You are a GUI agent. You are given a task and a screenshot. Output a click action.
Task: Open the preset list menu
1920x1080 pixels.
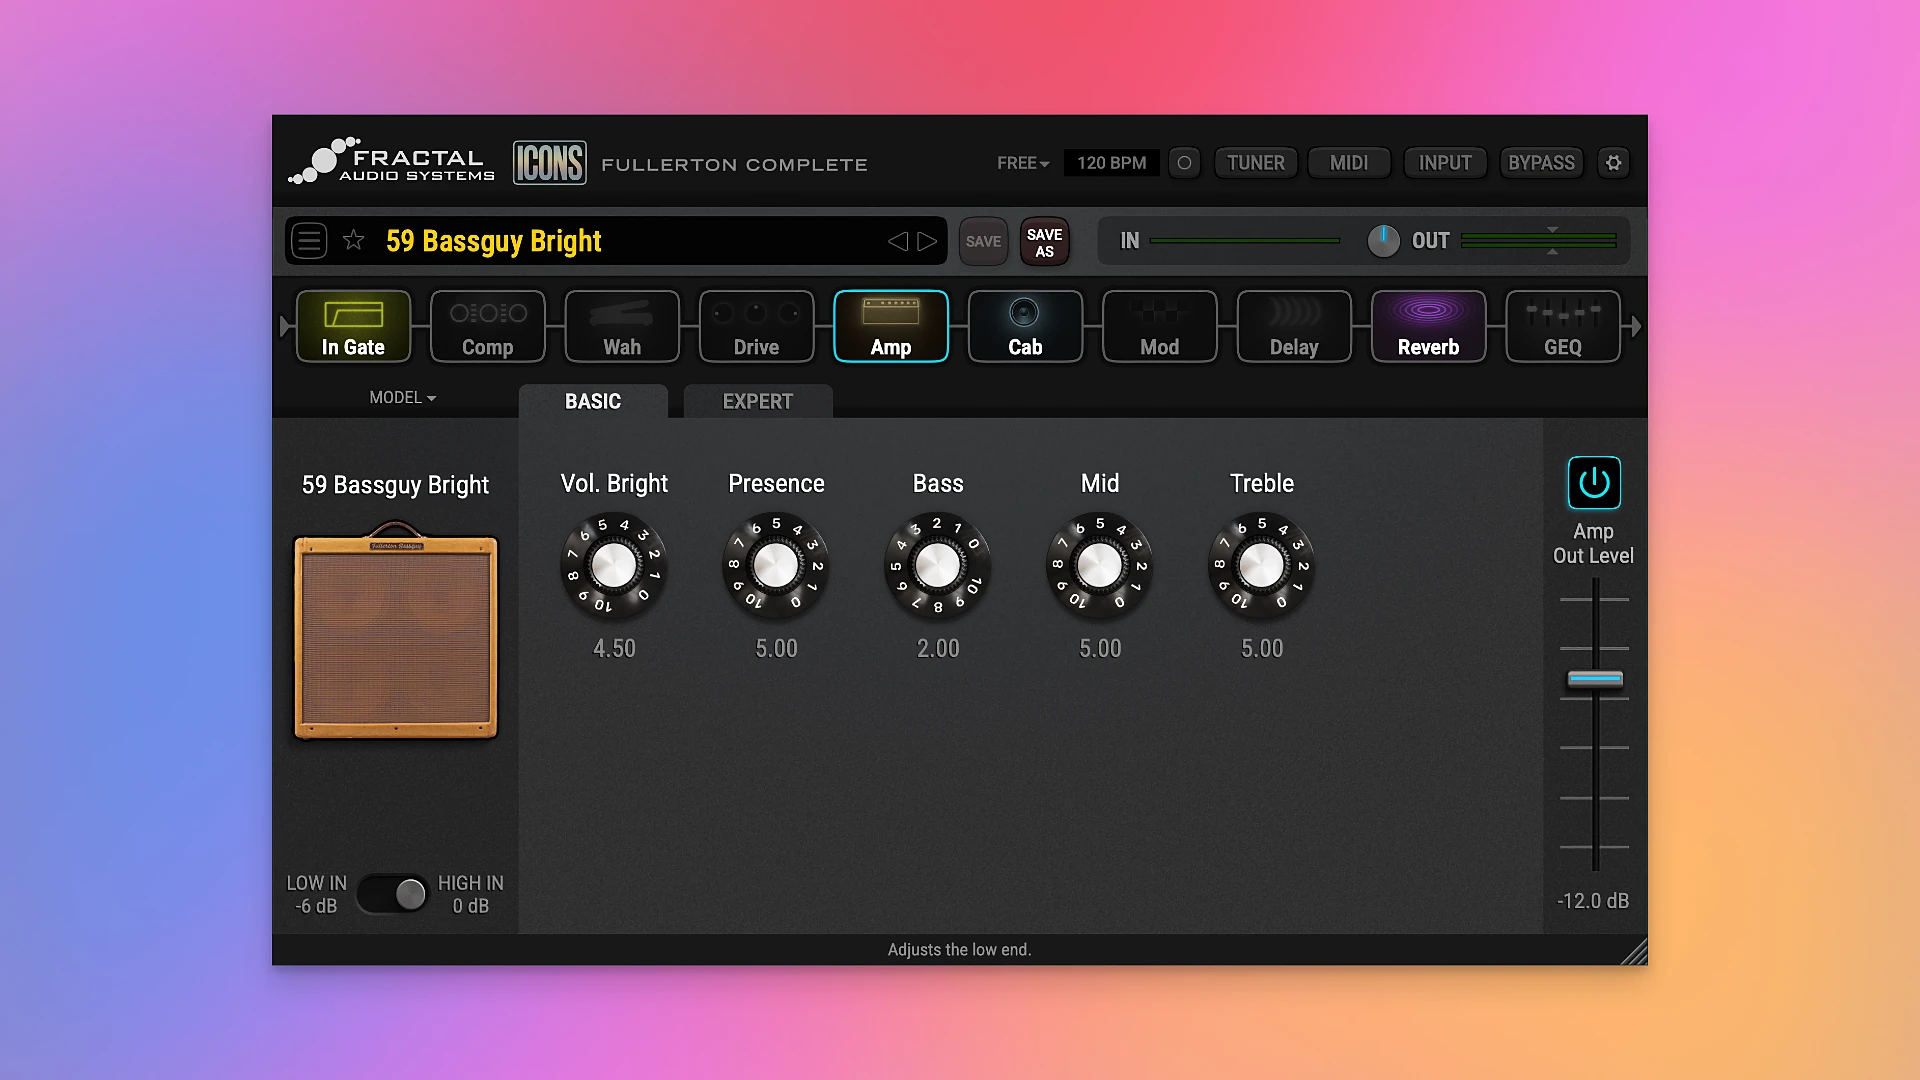click(309, 240)
